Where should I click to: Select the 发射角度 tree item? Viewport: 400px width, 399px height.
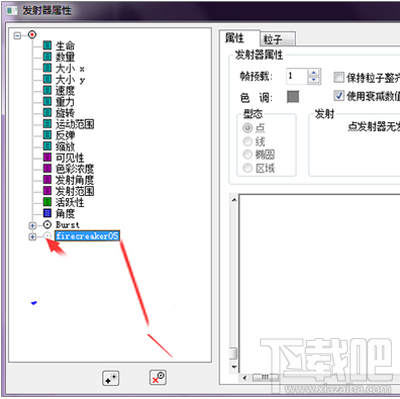tap(75, 180)
